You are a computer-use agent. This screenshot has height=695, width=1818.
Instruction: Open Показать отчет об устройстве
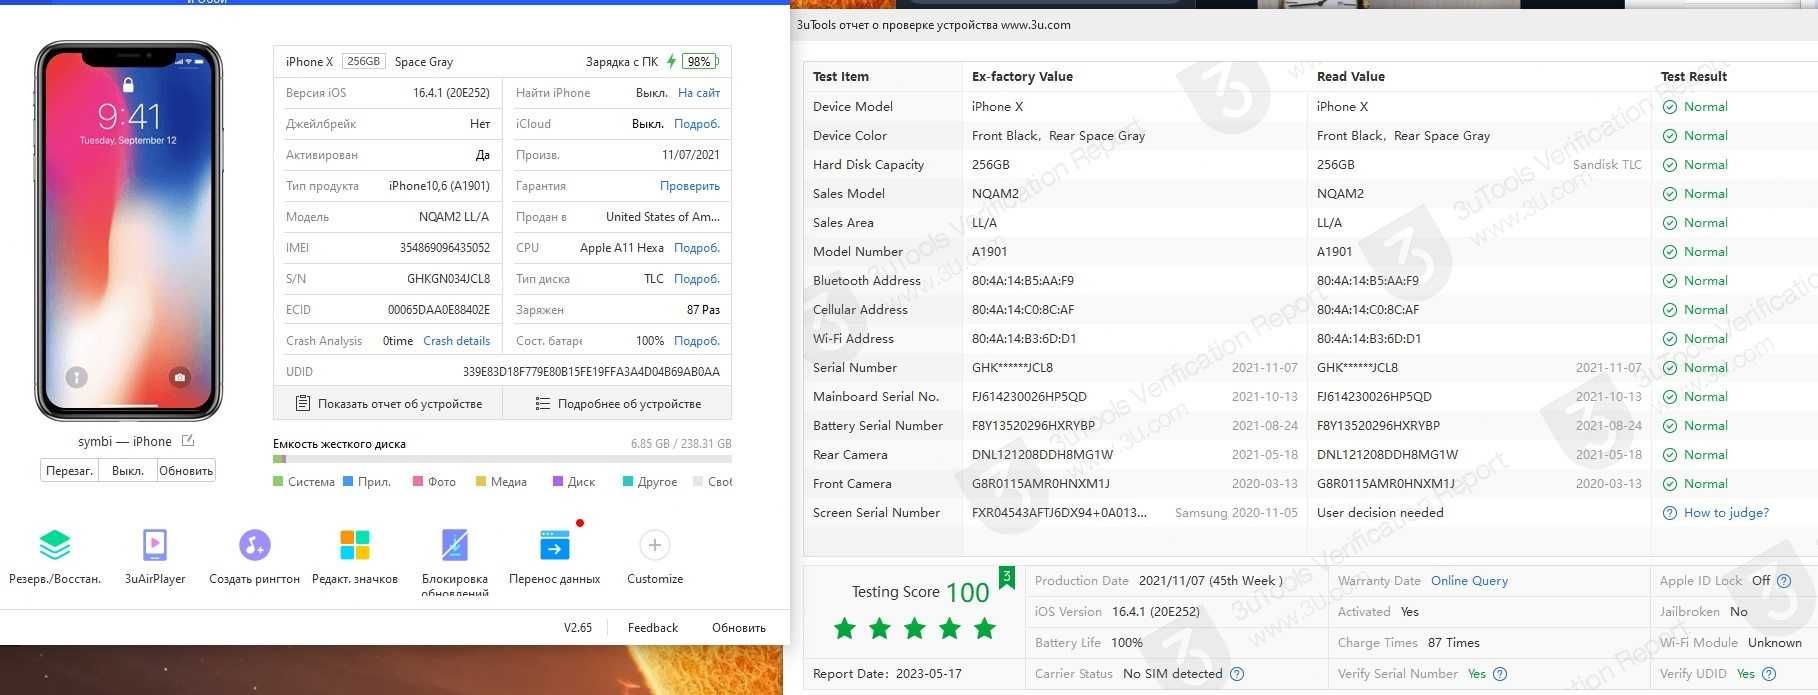[388, 404]
